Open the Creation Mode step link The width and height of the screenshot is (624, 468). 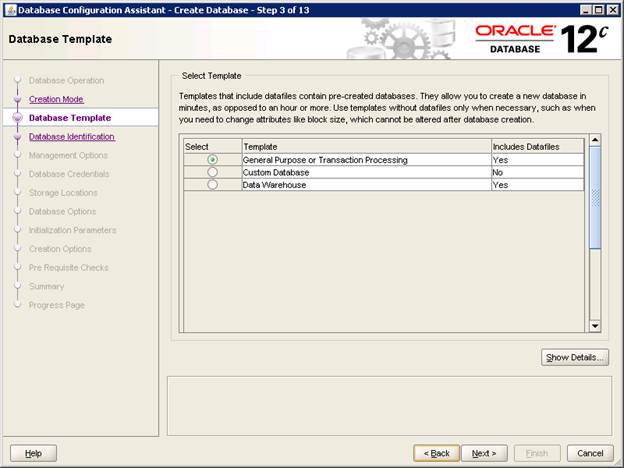56,99
